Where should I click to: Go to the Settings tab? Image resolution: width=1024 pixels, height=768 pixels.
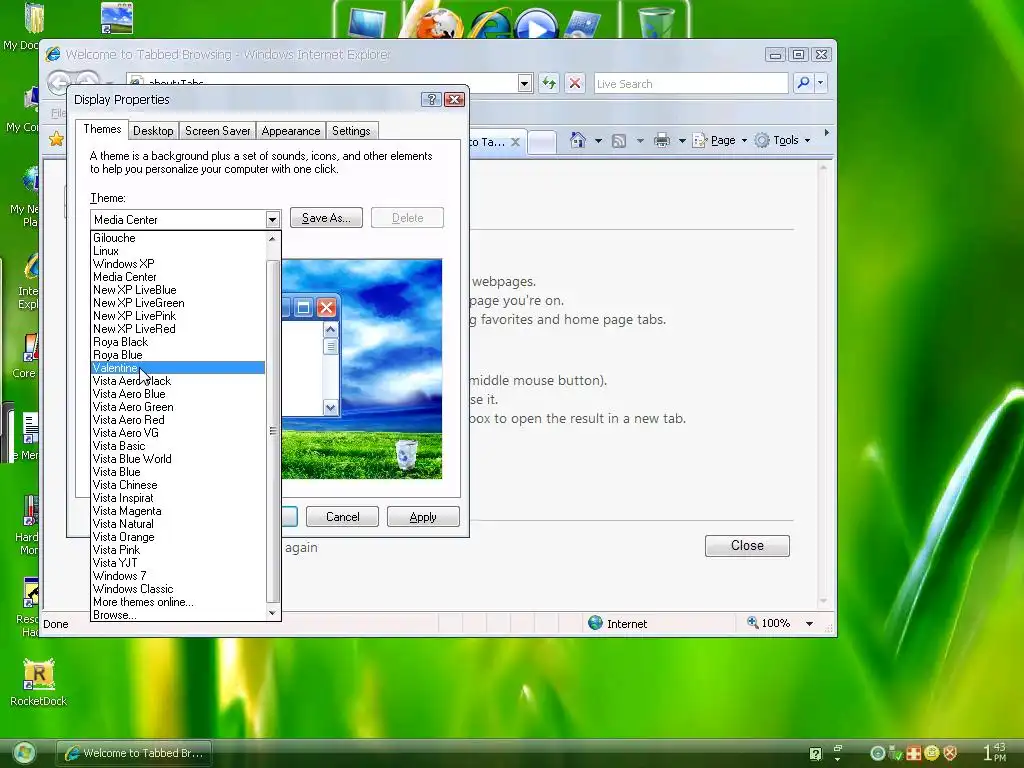tap(351, 131)
